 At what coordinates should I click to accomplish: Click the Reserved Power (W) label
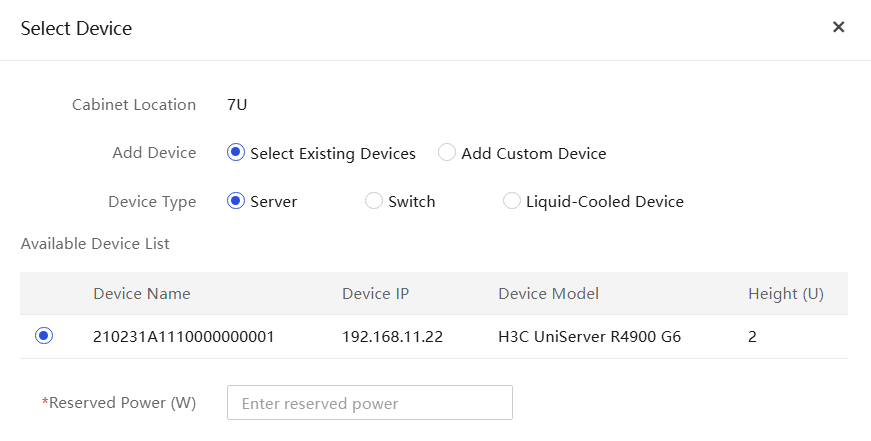pos(119,403)
